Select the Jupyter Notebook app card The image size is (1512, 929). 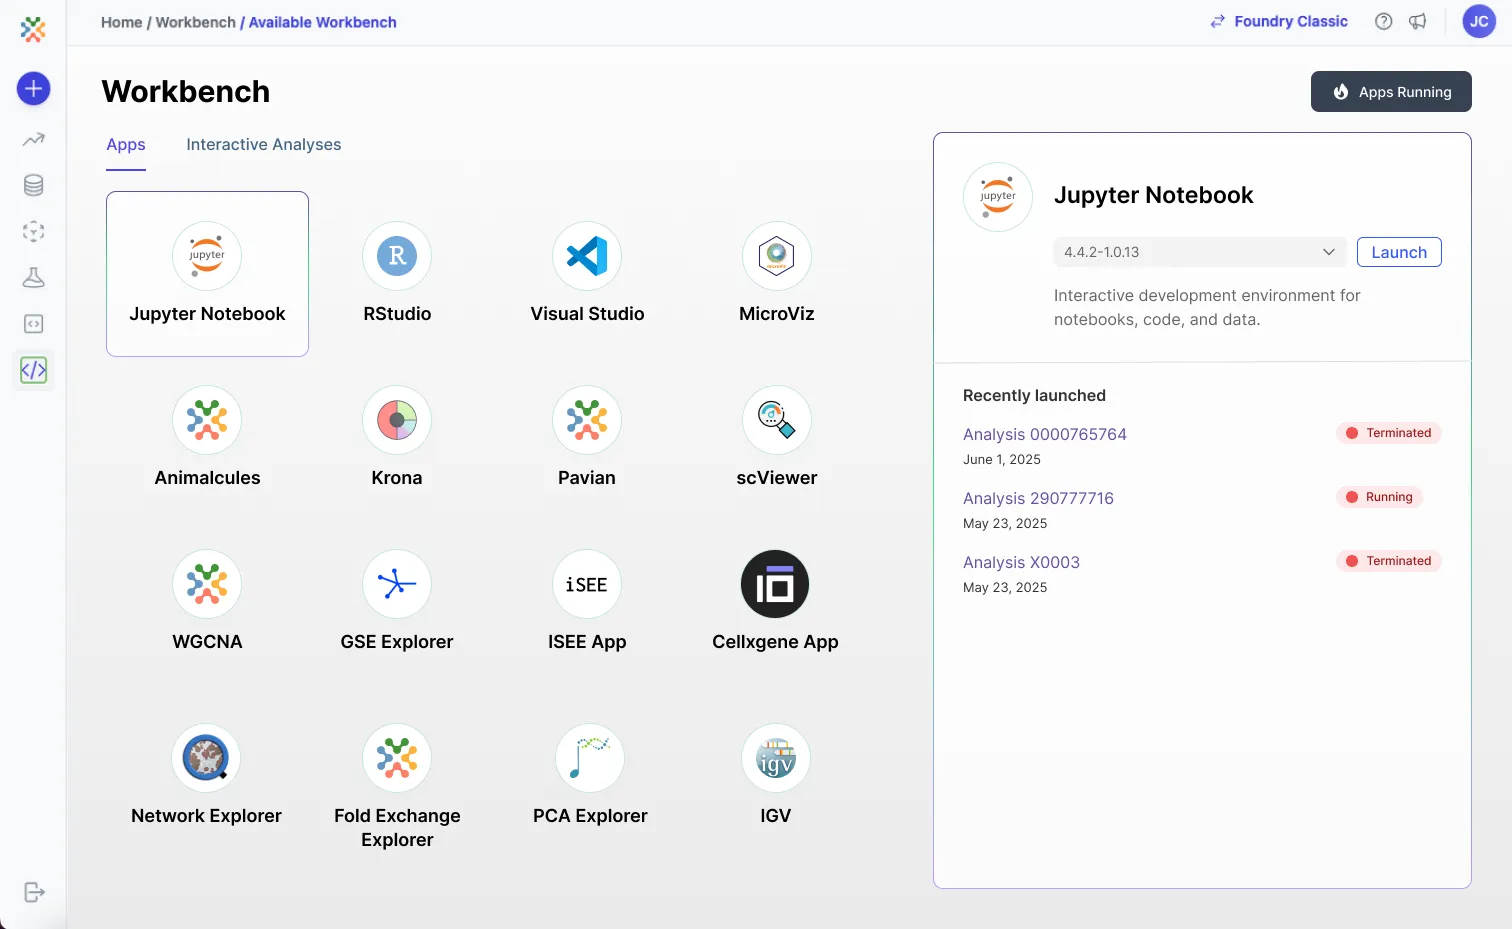tap(207, 274)
